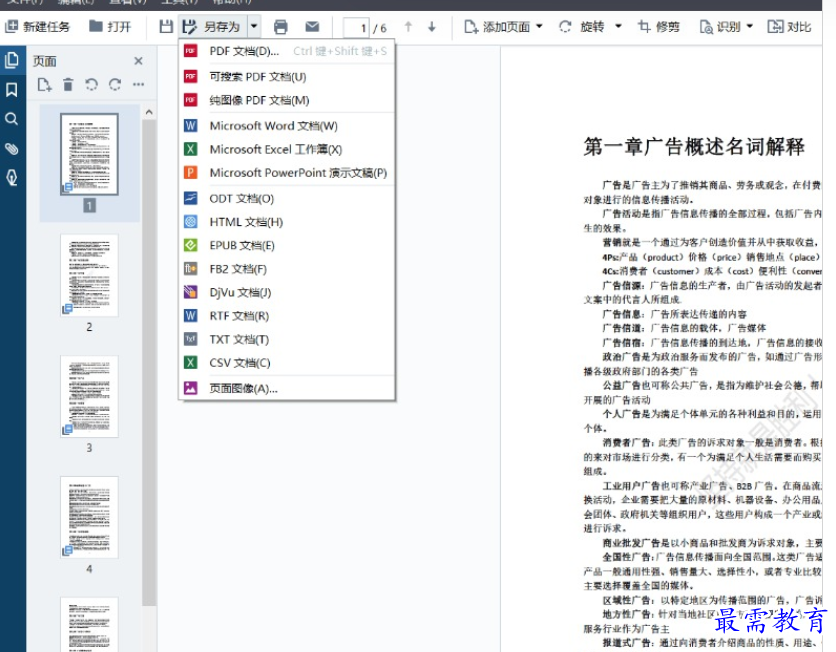Close the Pages (页面) panel
This screenshot has width=836, height=652.
pyautogui.click(x=138, y=61)
